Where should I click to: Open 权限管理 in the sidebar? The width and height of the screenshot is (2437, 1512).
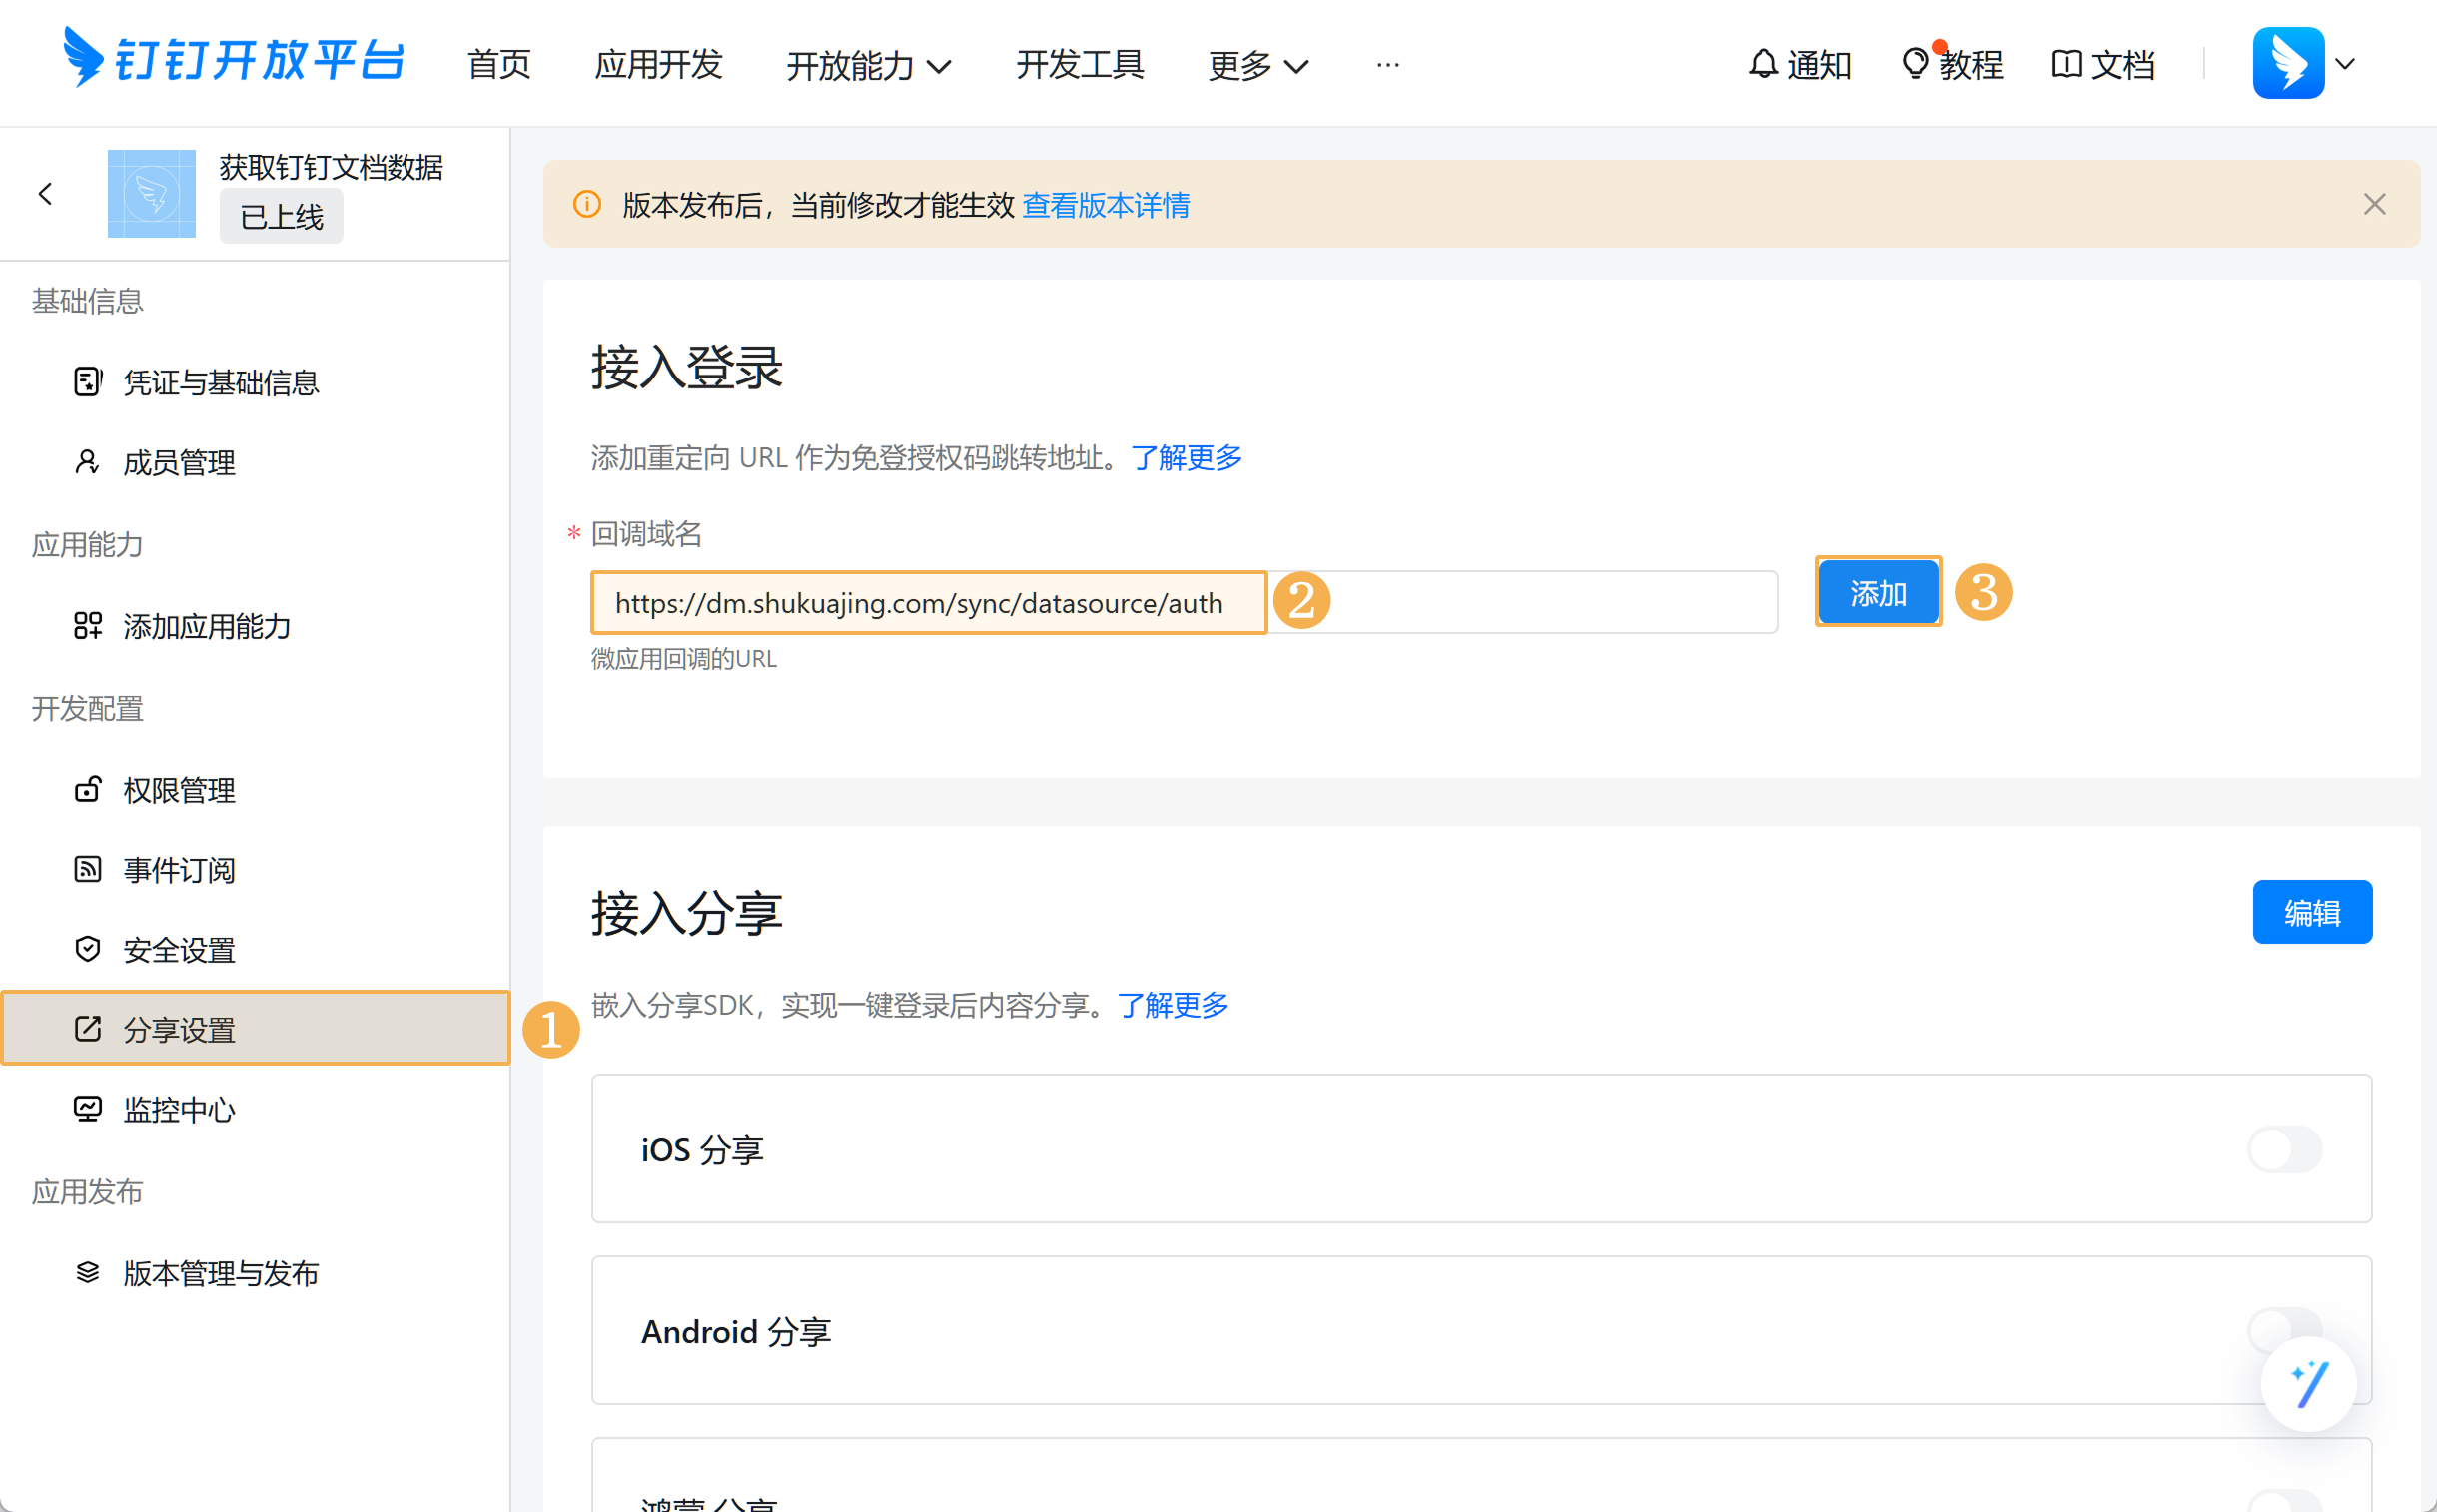pos(179,790)
